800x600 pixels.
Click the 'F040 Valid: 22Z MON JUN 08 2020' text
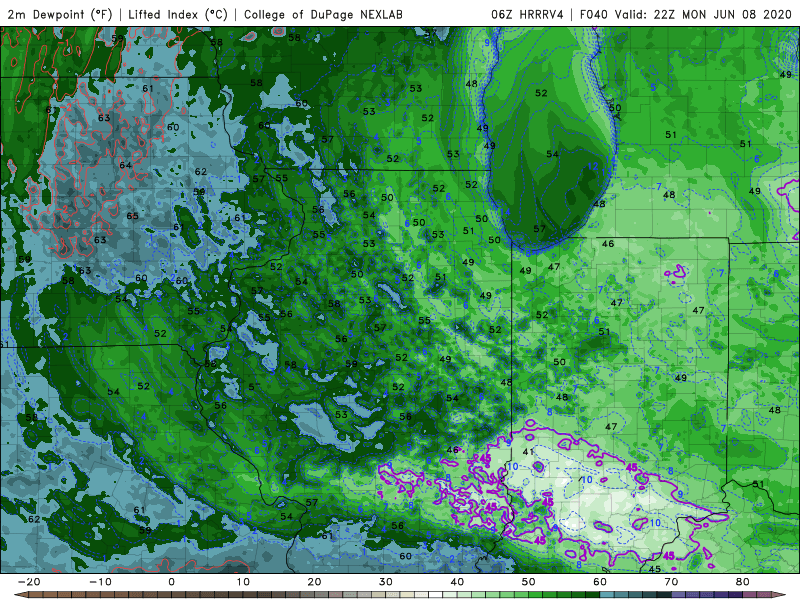click(686, 14)
